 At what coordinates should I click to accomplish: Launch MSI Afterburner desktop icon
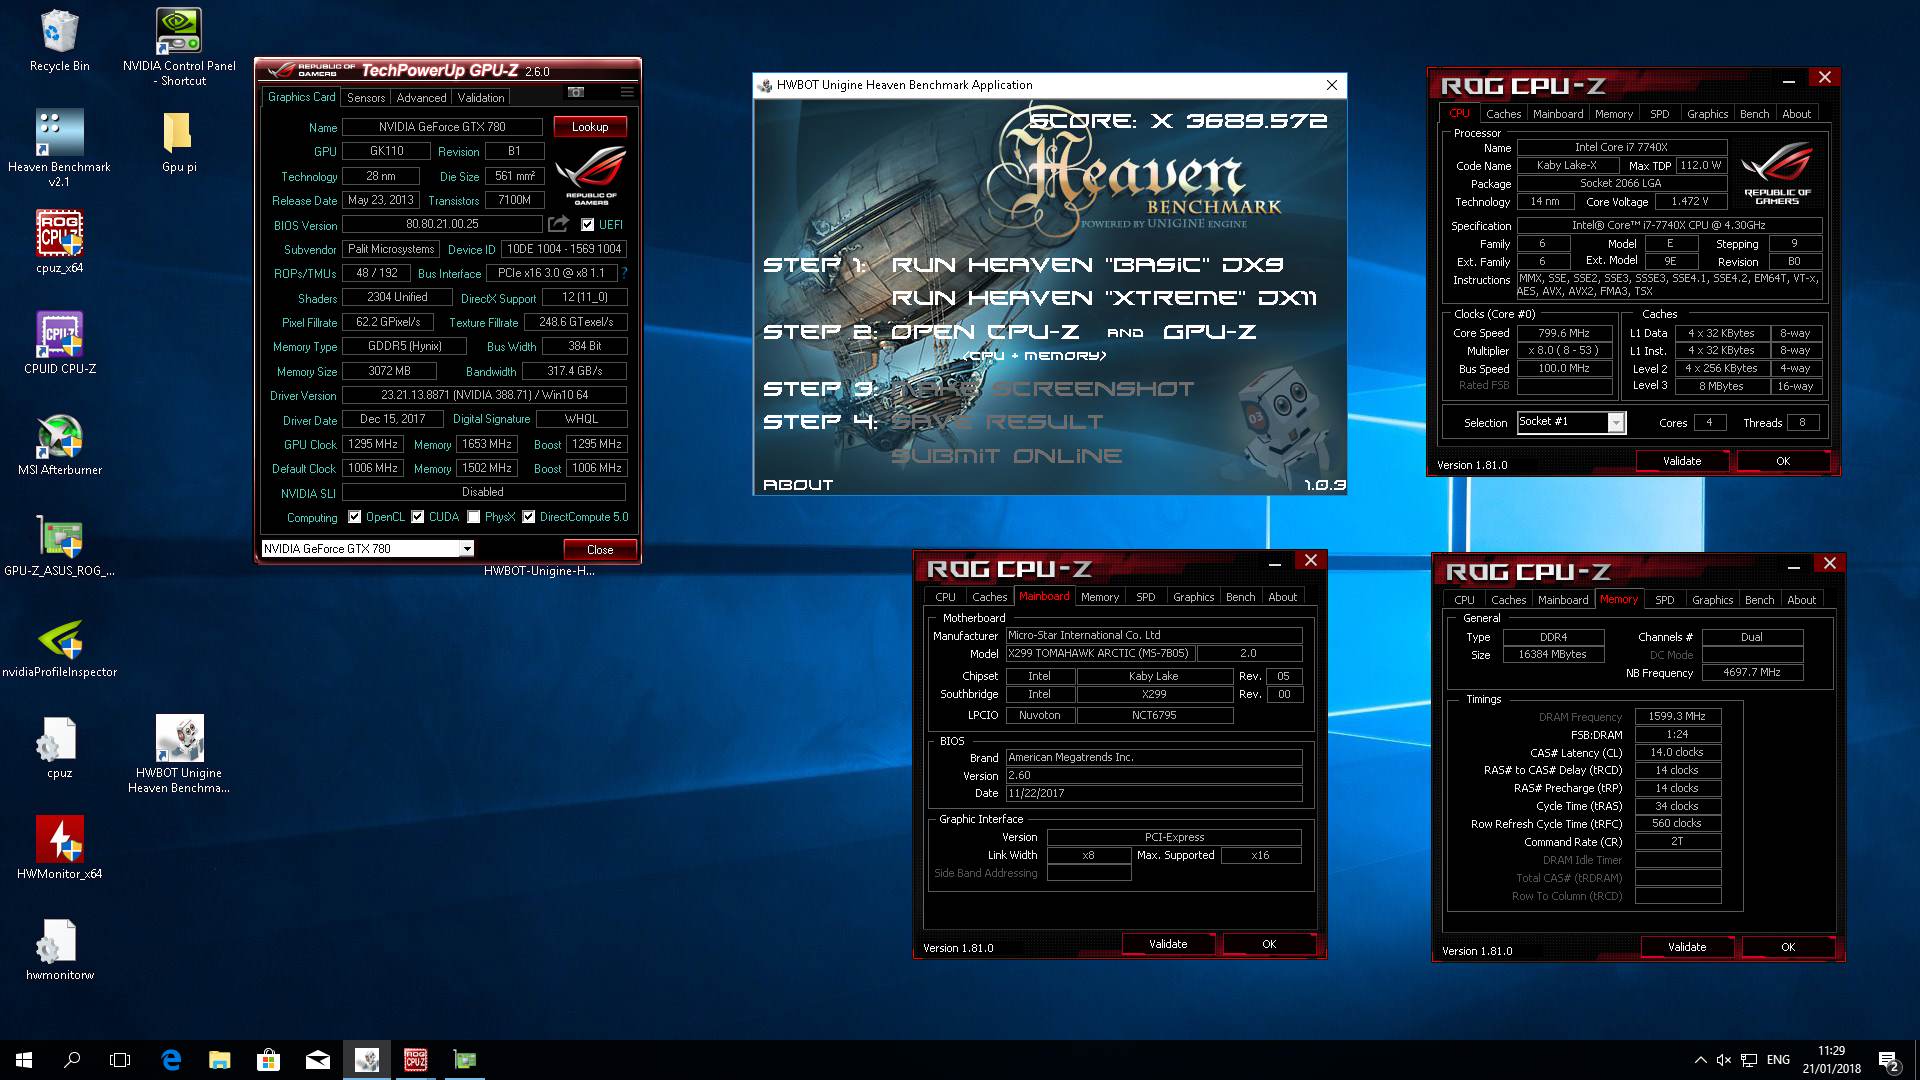[x=60, y=445]
